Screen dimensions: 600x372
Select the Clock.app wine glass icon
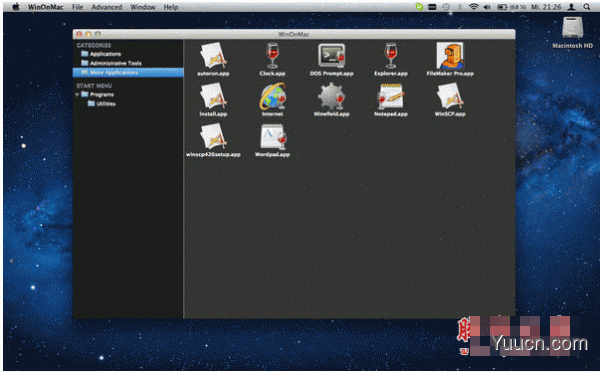[x=272, y=55]
